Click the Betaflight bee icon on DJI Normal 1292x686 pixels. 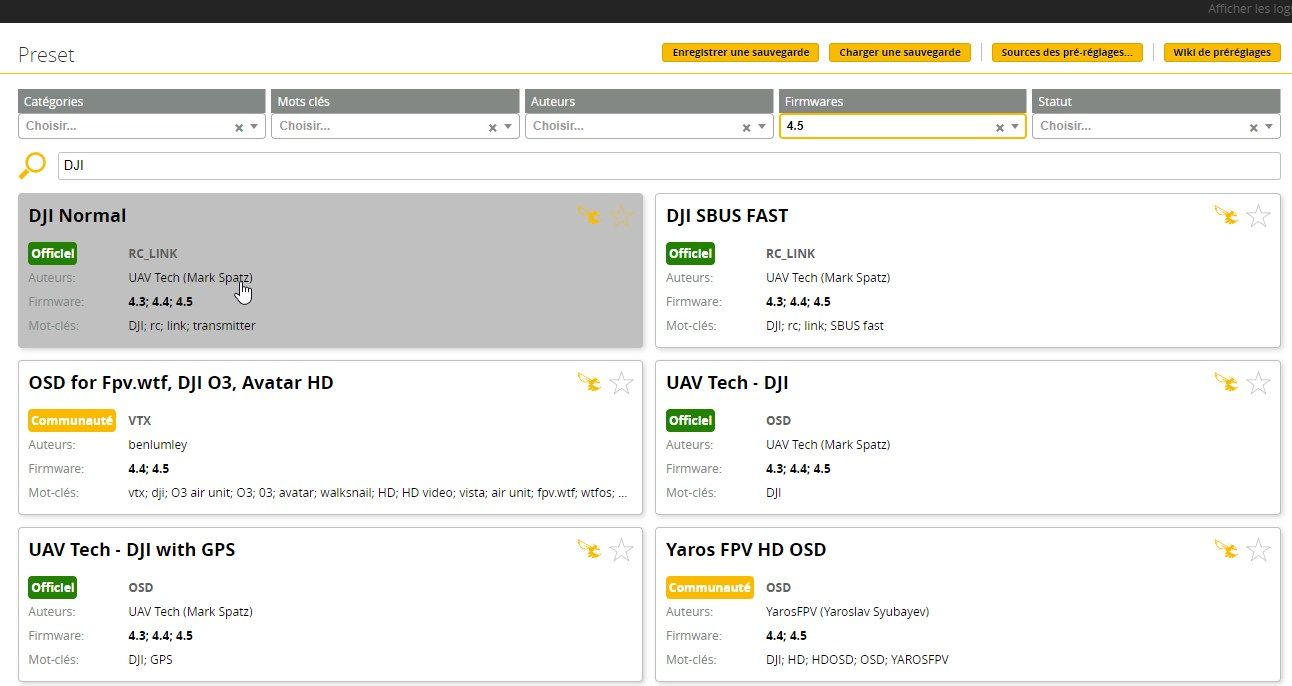589,215
